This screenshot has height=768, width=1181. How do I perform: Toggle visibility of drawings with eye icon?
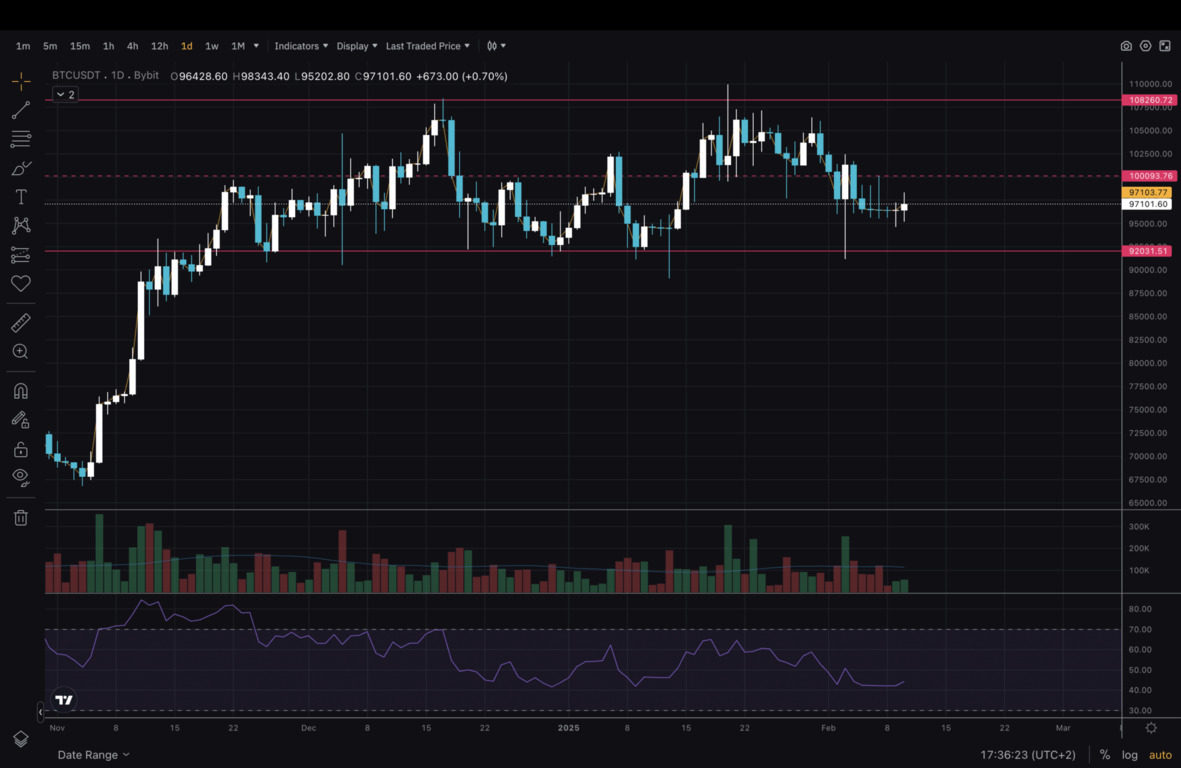pyautogui.click(x=20, y=477)
